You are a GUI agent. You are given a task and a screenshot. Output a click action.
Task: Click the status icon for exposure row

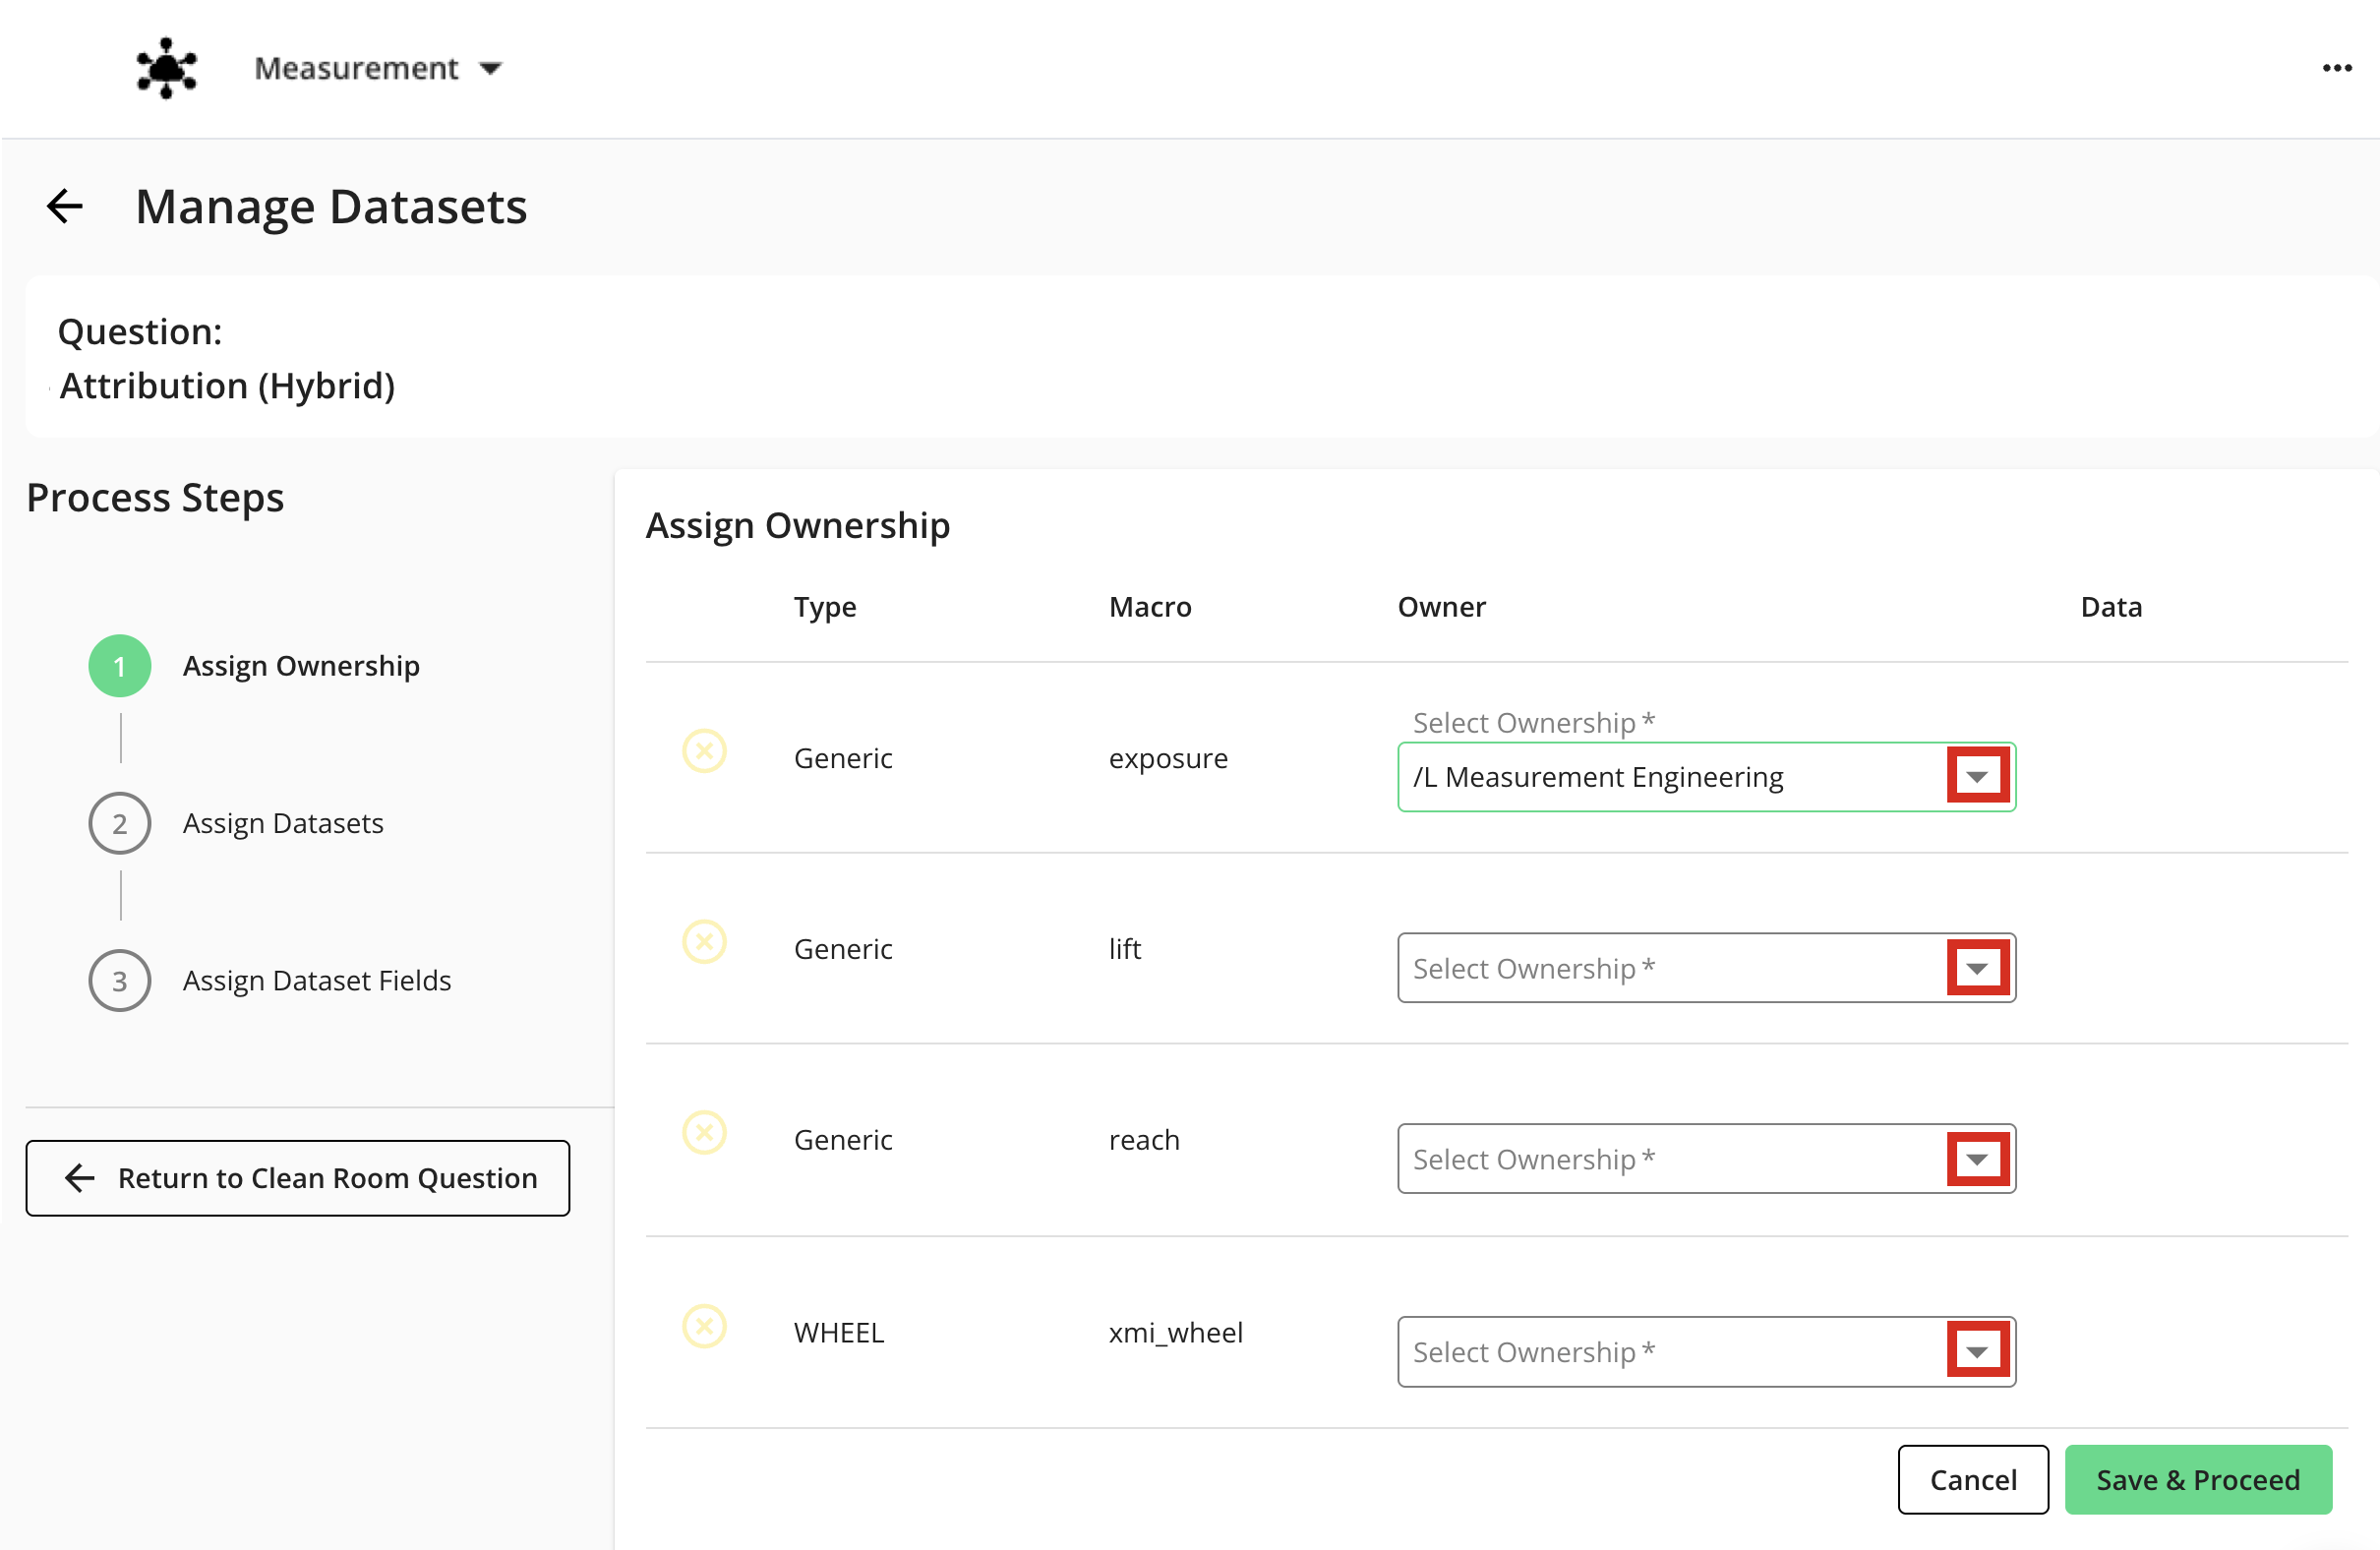pos(704,751)
